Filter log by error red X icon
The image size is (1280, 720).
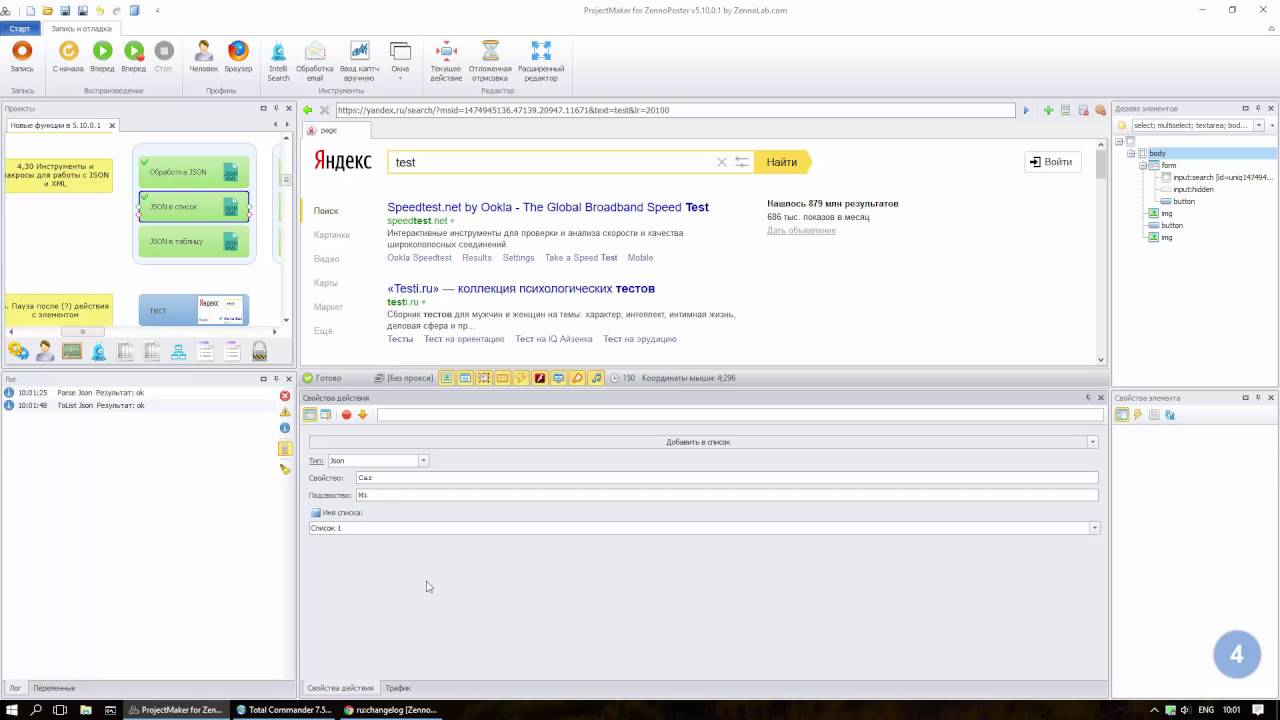tap(285, 396)
